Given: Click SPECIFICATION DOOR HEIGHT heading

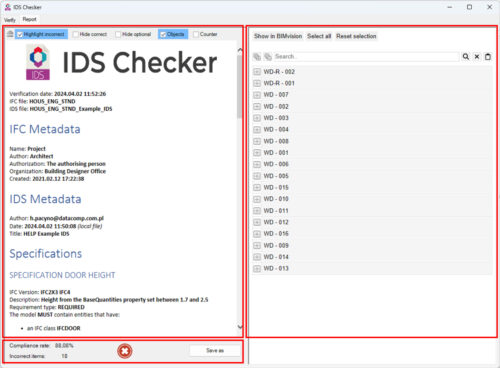Looking at the screenshot, I should point(62,275).
